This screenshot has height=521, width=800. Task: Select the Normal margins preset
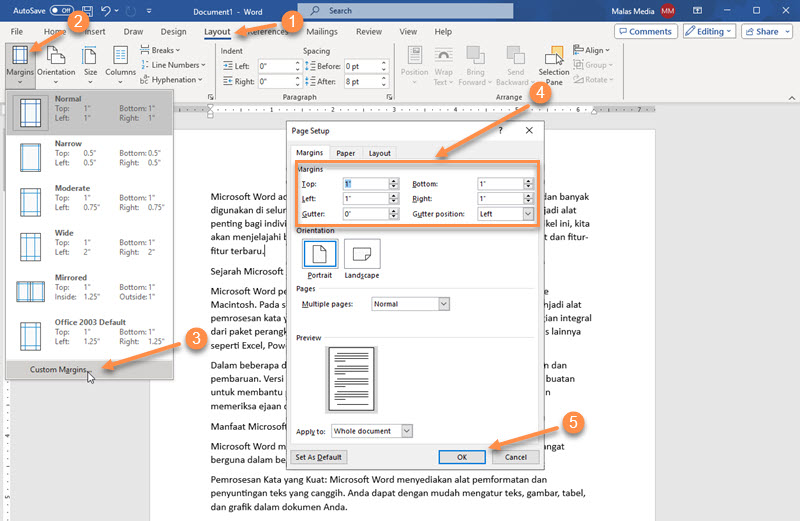click(x=90, y=112)
